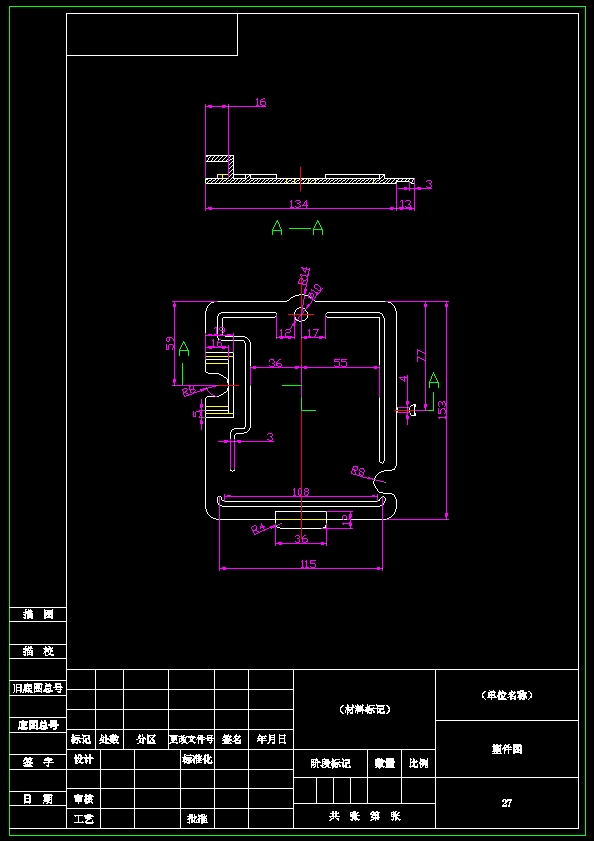
Task: Click the "旧底图总号" cell
Action: pos(38,688)
